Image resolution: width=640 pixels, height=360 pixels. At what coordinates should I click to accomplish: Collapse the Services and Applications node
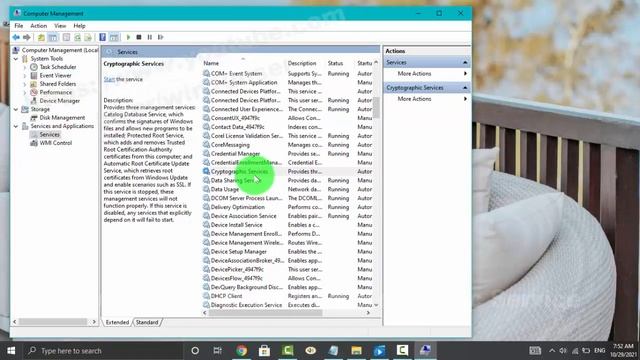coord(16,126)
